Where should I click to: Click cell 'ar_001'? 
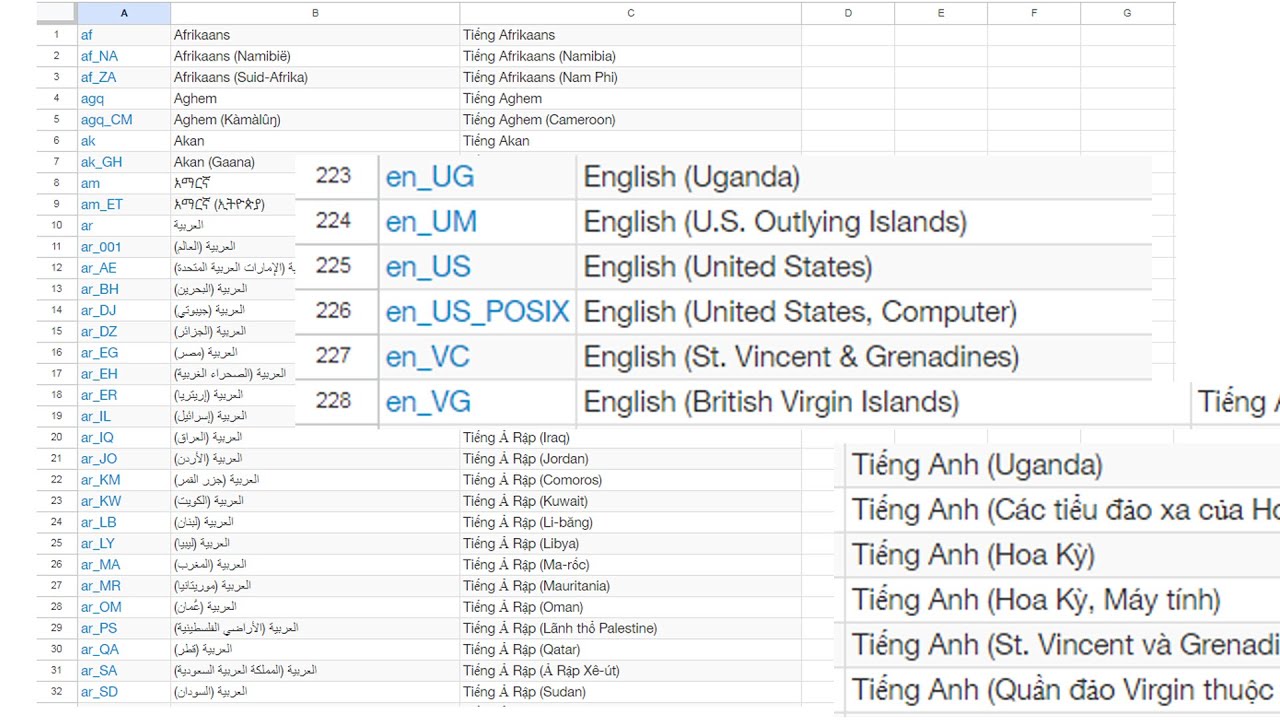pyautogui.click(x=124, y=247)
